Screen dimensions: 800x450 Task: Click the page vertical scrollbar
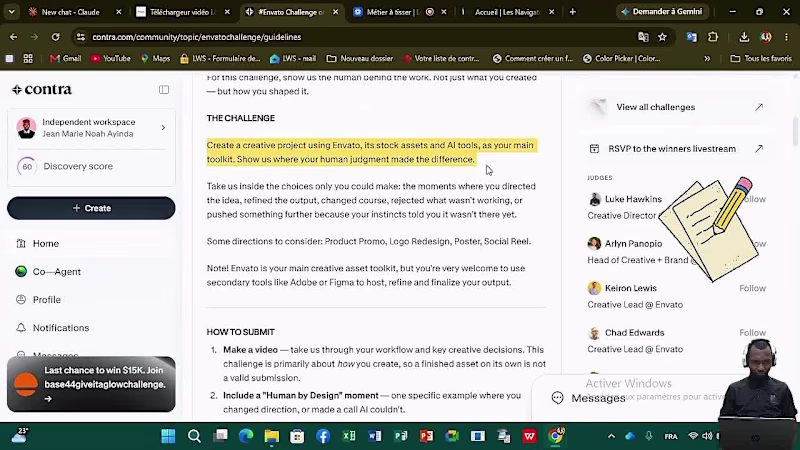click(795, 131)
